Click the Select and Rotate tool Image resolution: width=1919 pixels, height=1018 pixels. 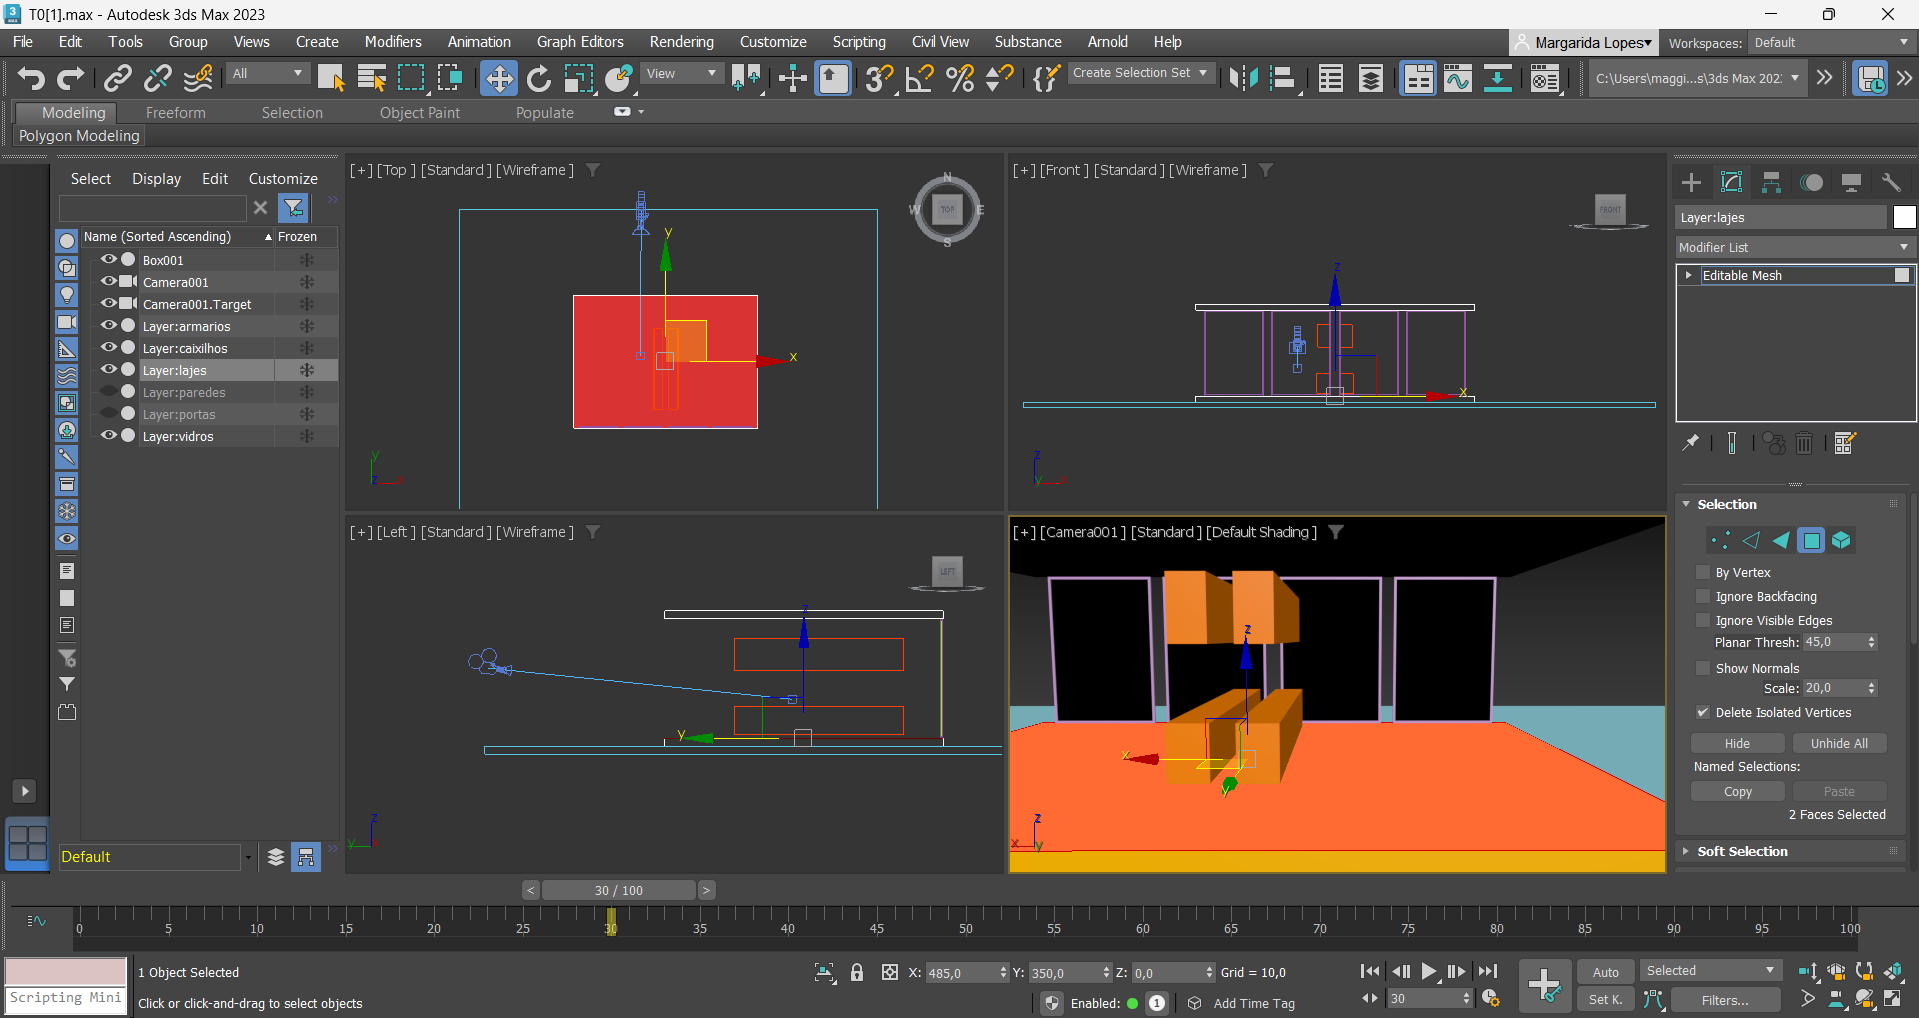(x=539, y=78)
